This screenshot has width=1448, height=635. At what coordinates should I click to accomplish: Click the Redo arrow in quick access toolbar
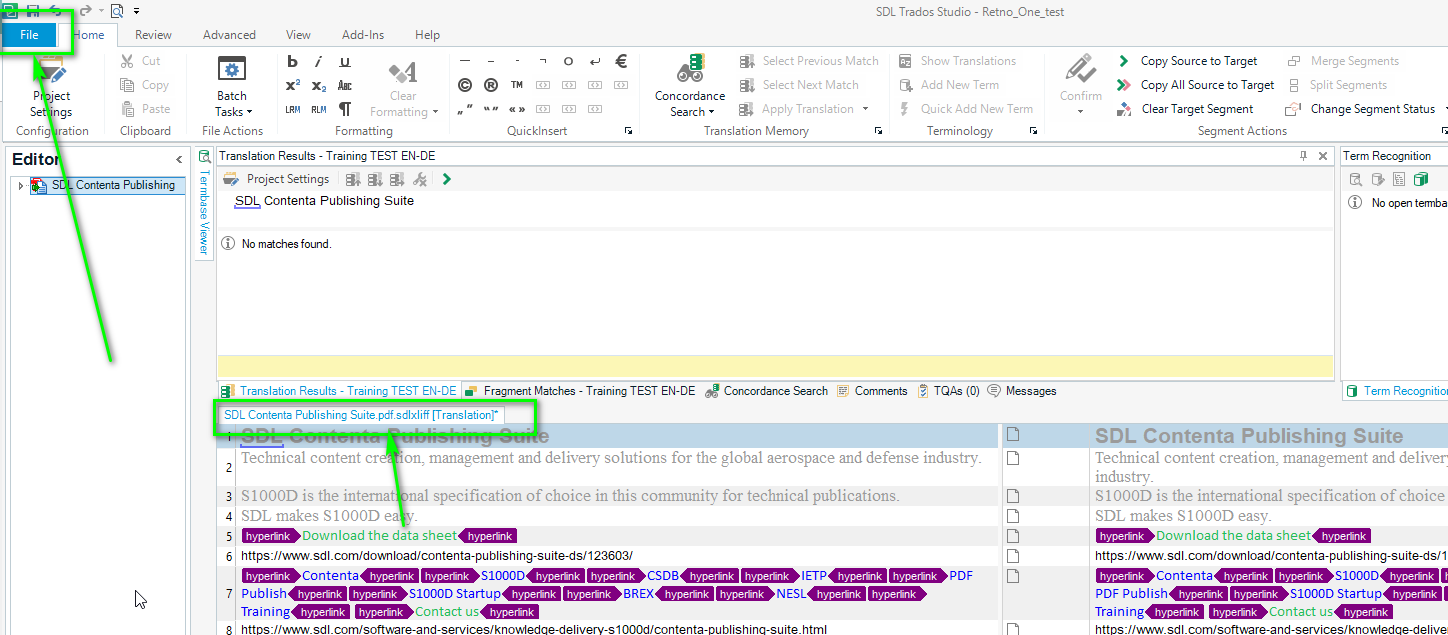[x=85, y=10]
